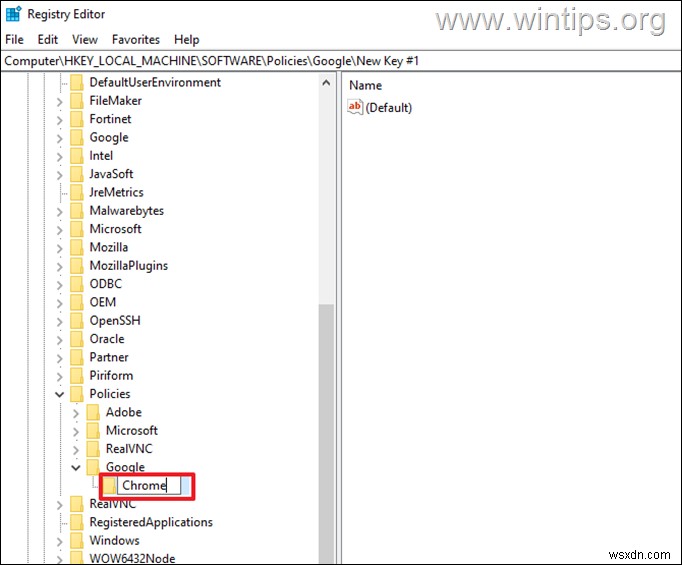Image resolution: width=682 pixels, height=565 pixels.
Task: Open the Help menu
Action: click(x=187, y=40)
